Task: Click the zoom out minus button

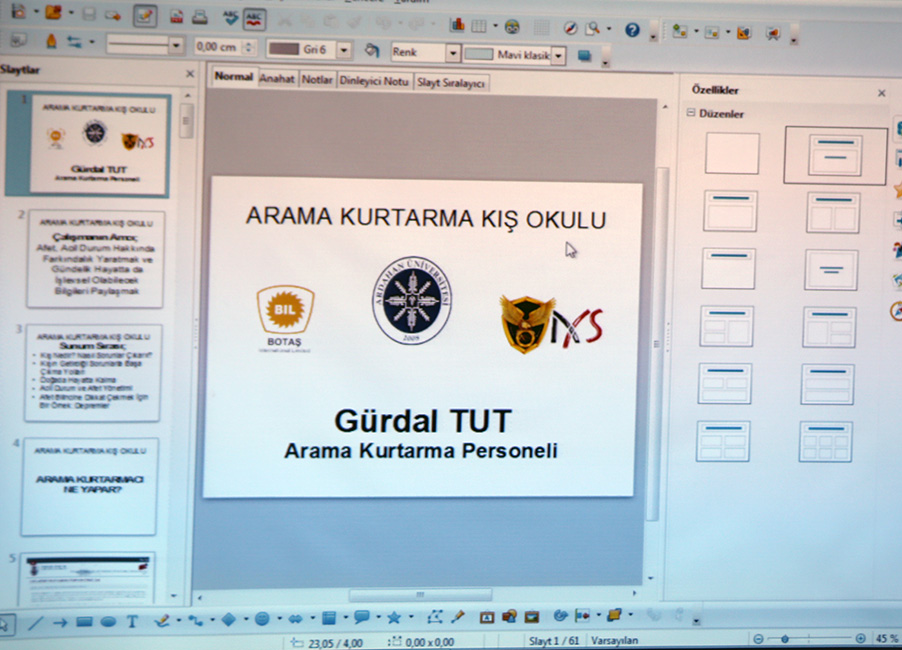Action: 758,638
